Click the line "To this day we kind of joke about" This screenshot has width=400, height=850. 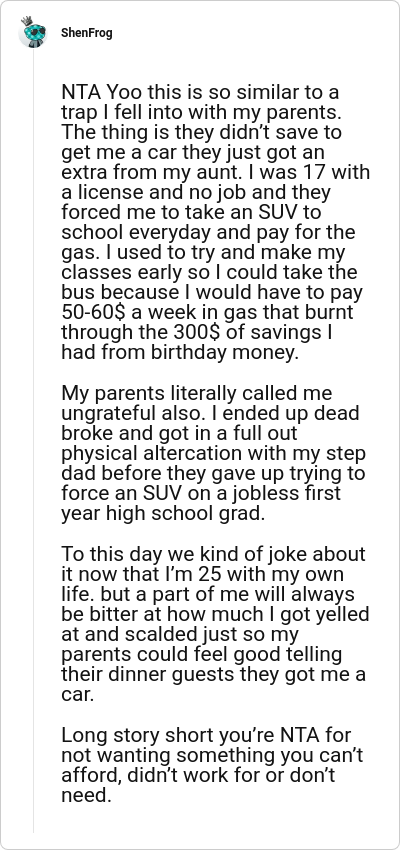click(214, 555)
